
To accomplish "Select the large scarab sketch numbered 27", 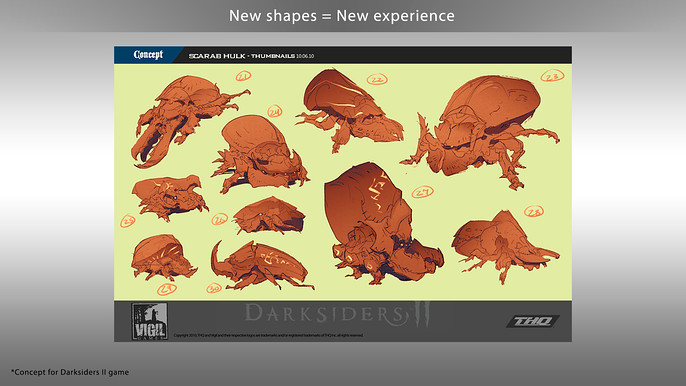I will point(384,223).
